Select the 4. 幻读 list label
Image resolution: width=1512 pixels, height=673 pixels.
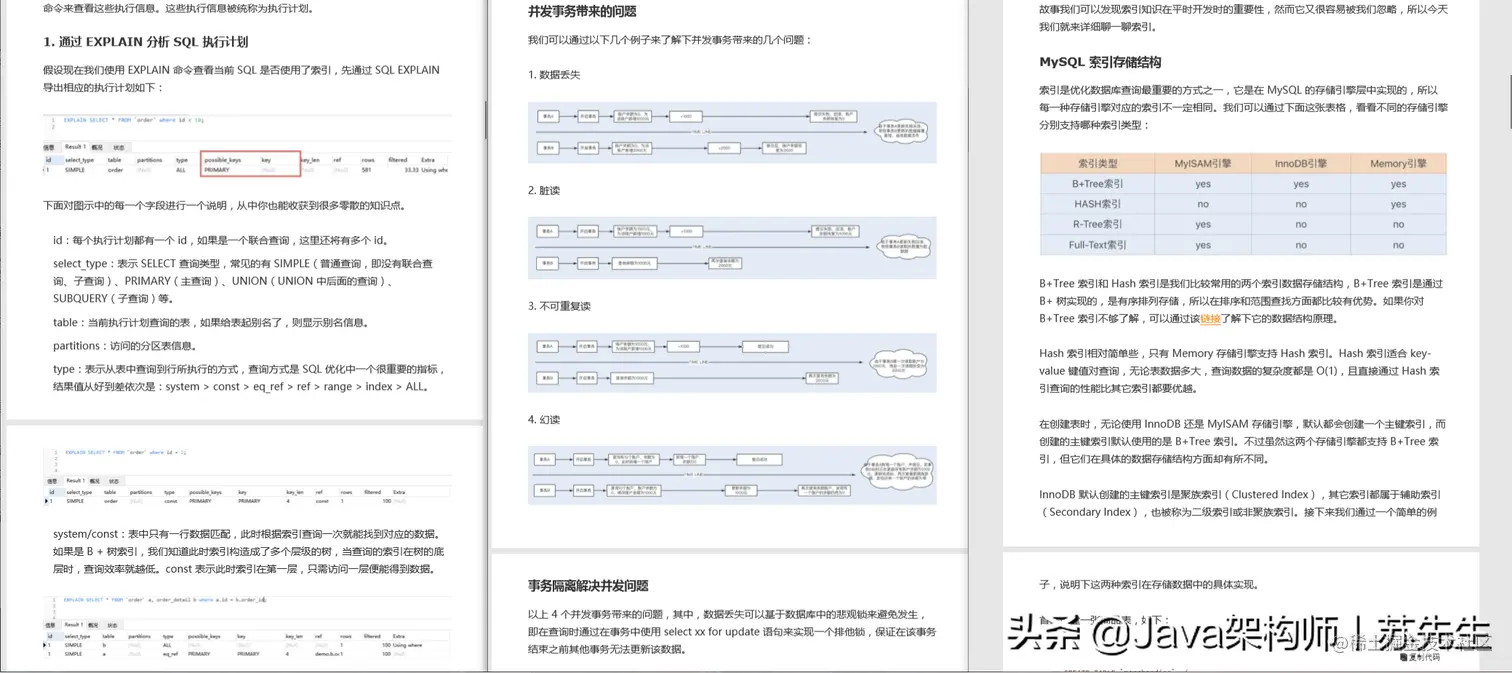[x=545, y=420]
